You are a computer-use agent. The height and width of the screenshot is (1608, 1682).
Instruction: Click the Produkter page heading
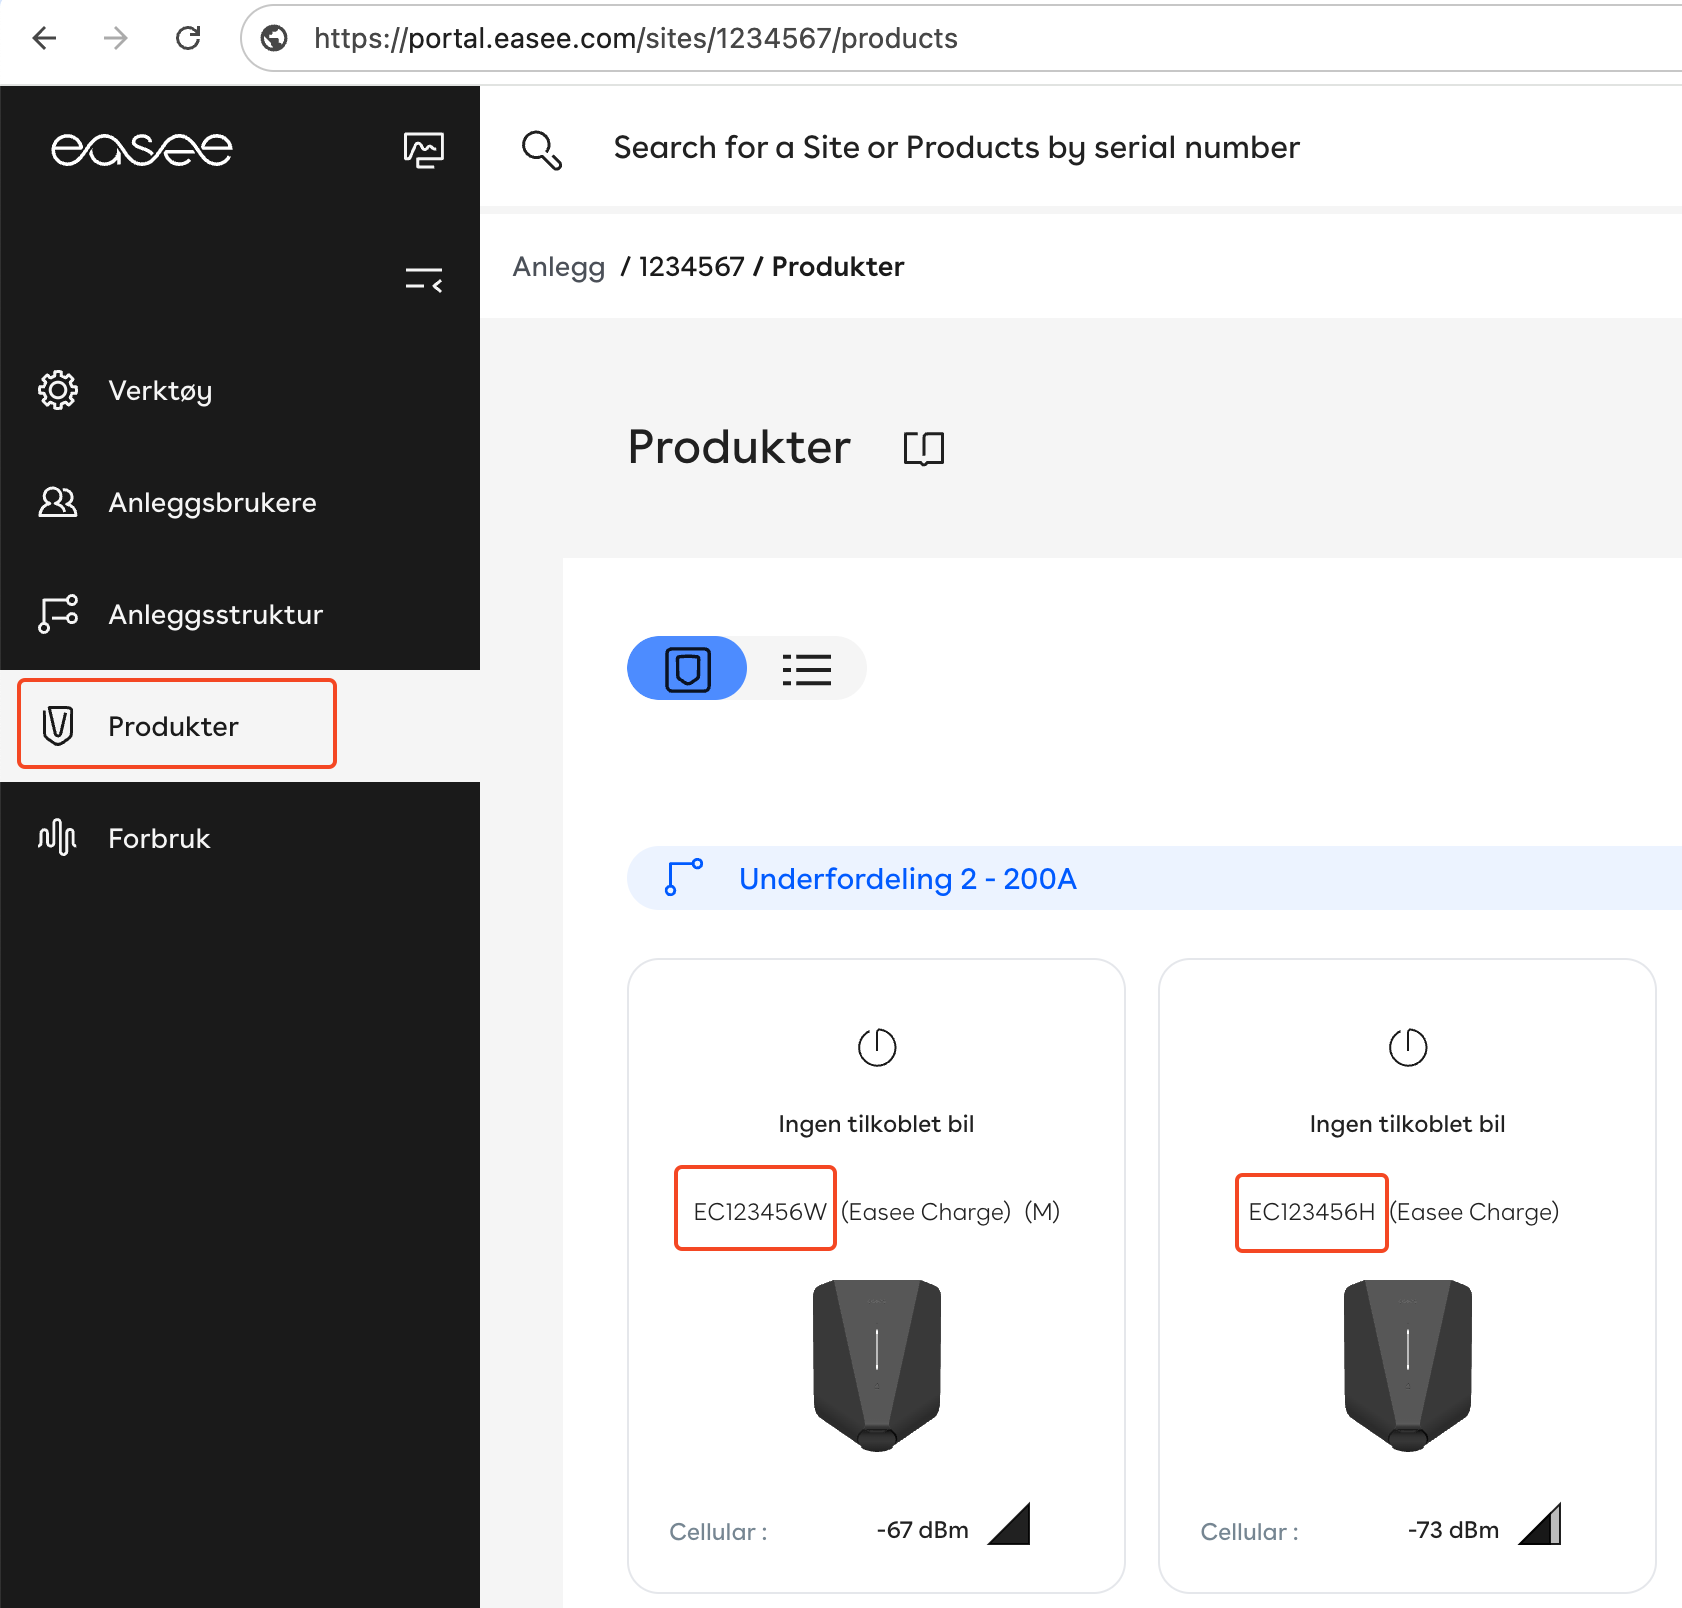pos(739,447)
